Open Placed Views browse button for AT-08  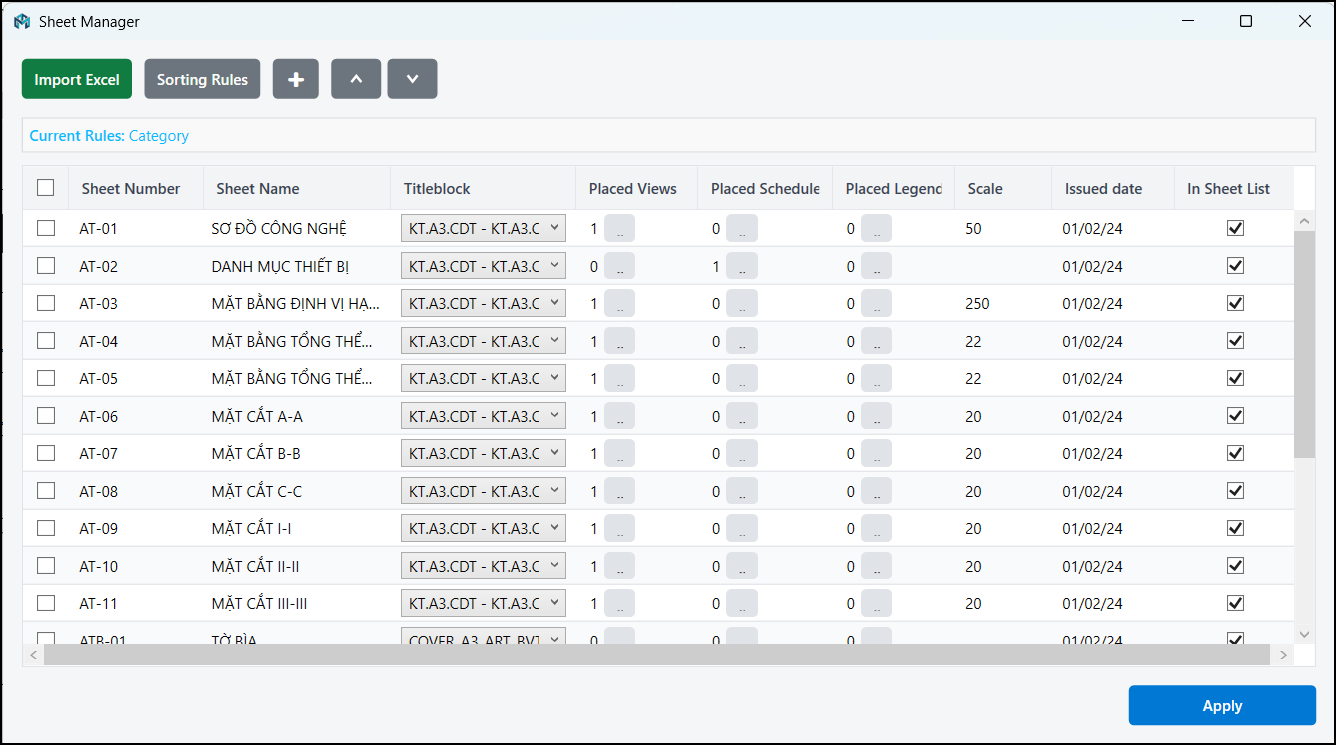619,491
